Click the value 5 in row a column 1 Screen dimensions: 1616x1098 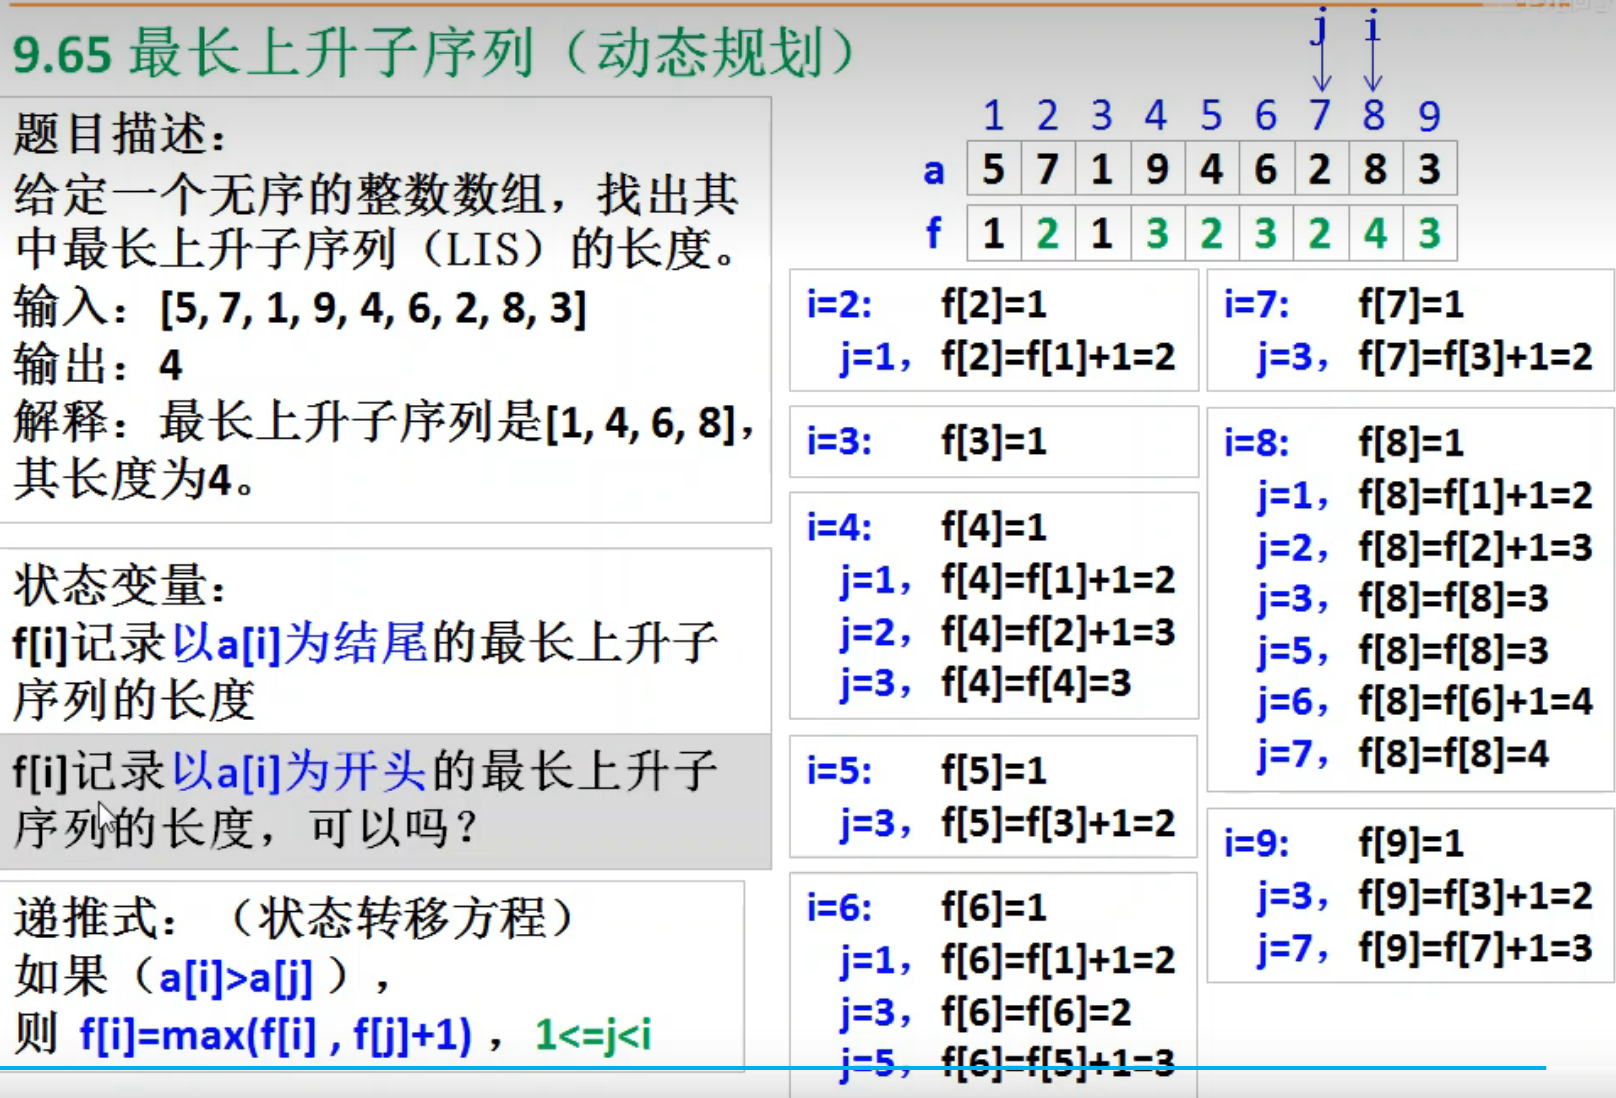point(992,168)
